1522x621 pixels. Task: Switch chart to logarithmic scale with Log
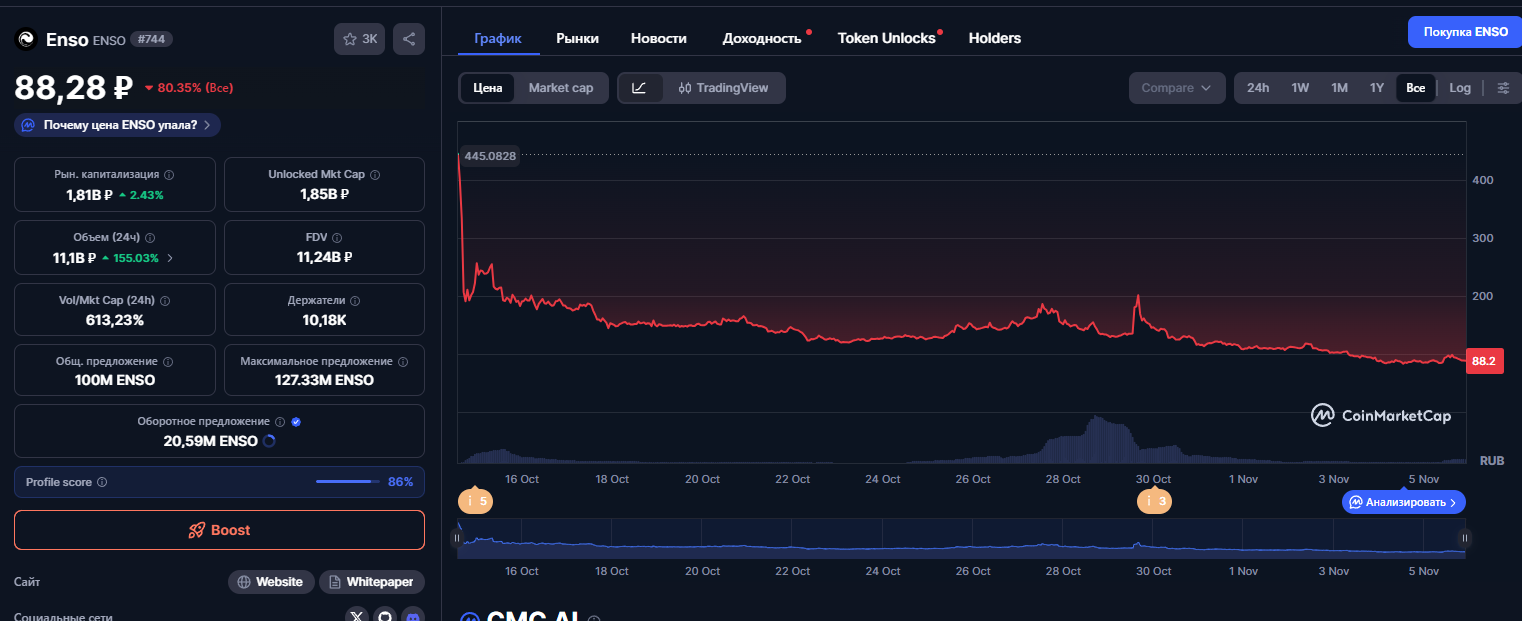tap(1460, 88)
